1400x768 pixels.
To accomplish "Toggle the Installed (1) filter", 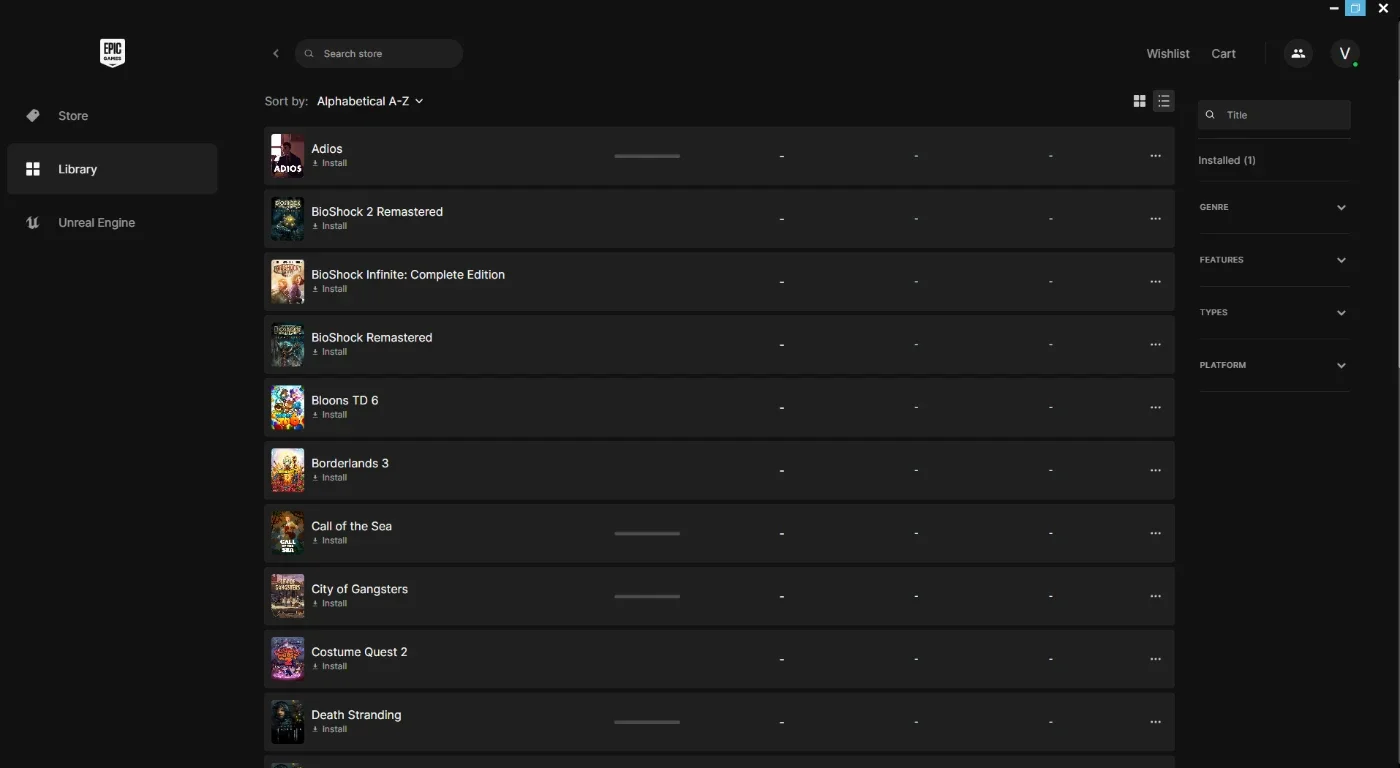I will click(x=1227, y=160).
